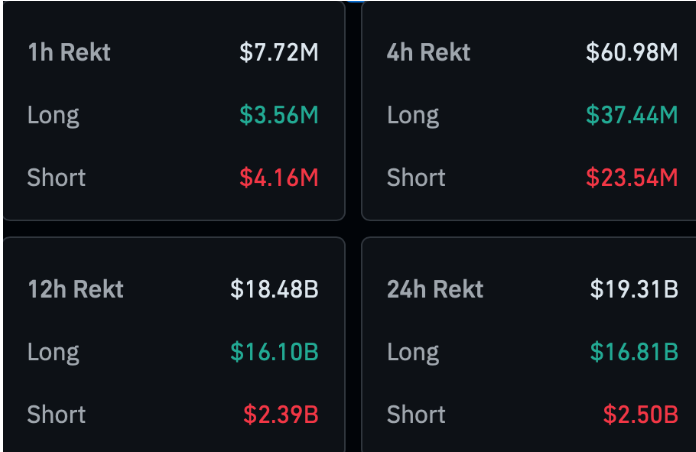The image size is (696, 452).
Task: Select the $60.98M total in 4h Rekt
Action: [631, 52]
